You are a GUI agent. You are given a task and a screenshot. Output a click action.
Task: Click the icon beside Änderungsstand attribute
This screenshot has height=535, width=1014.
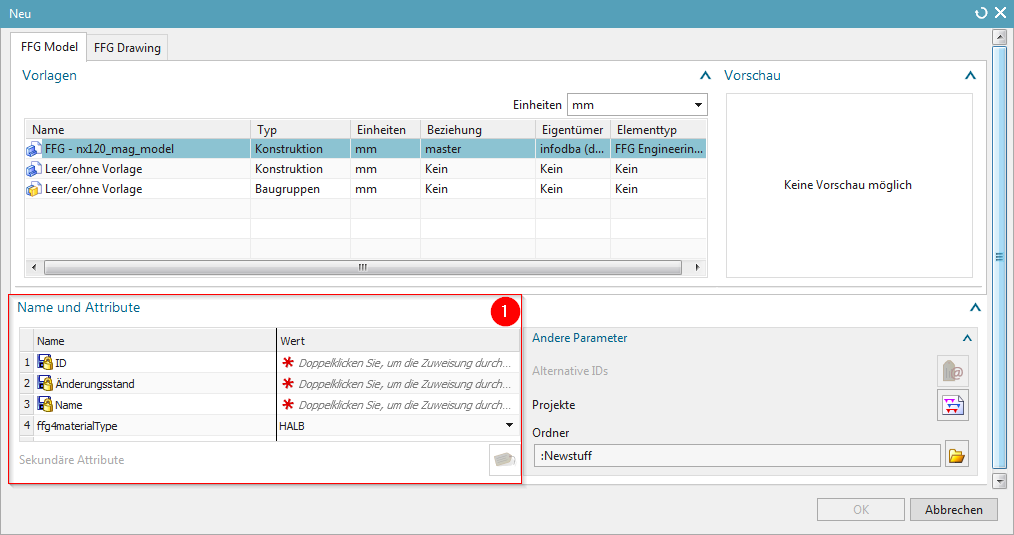[x=45, y=384]
